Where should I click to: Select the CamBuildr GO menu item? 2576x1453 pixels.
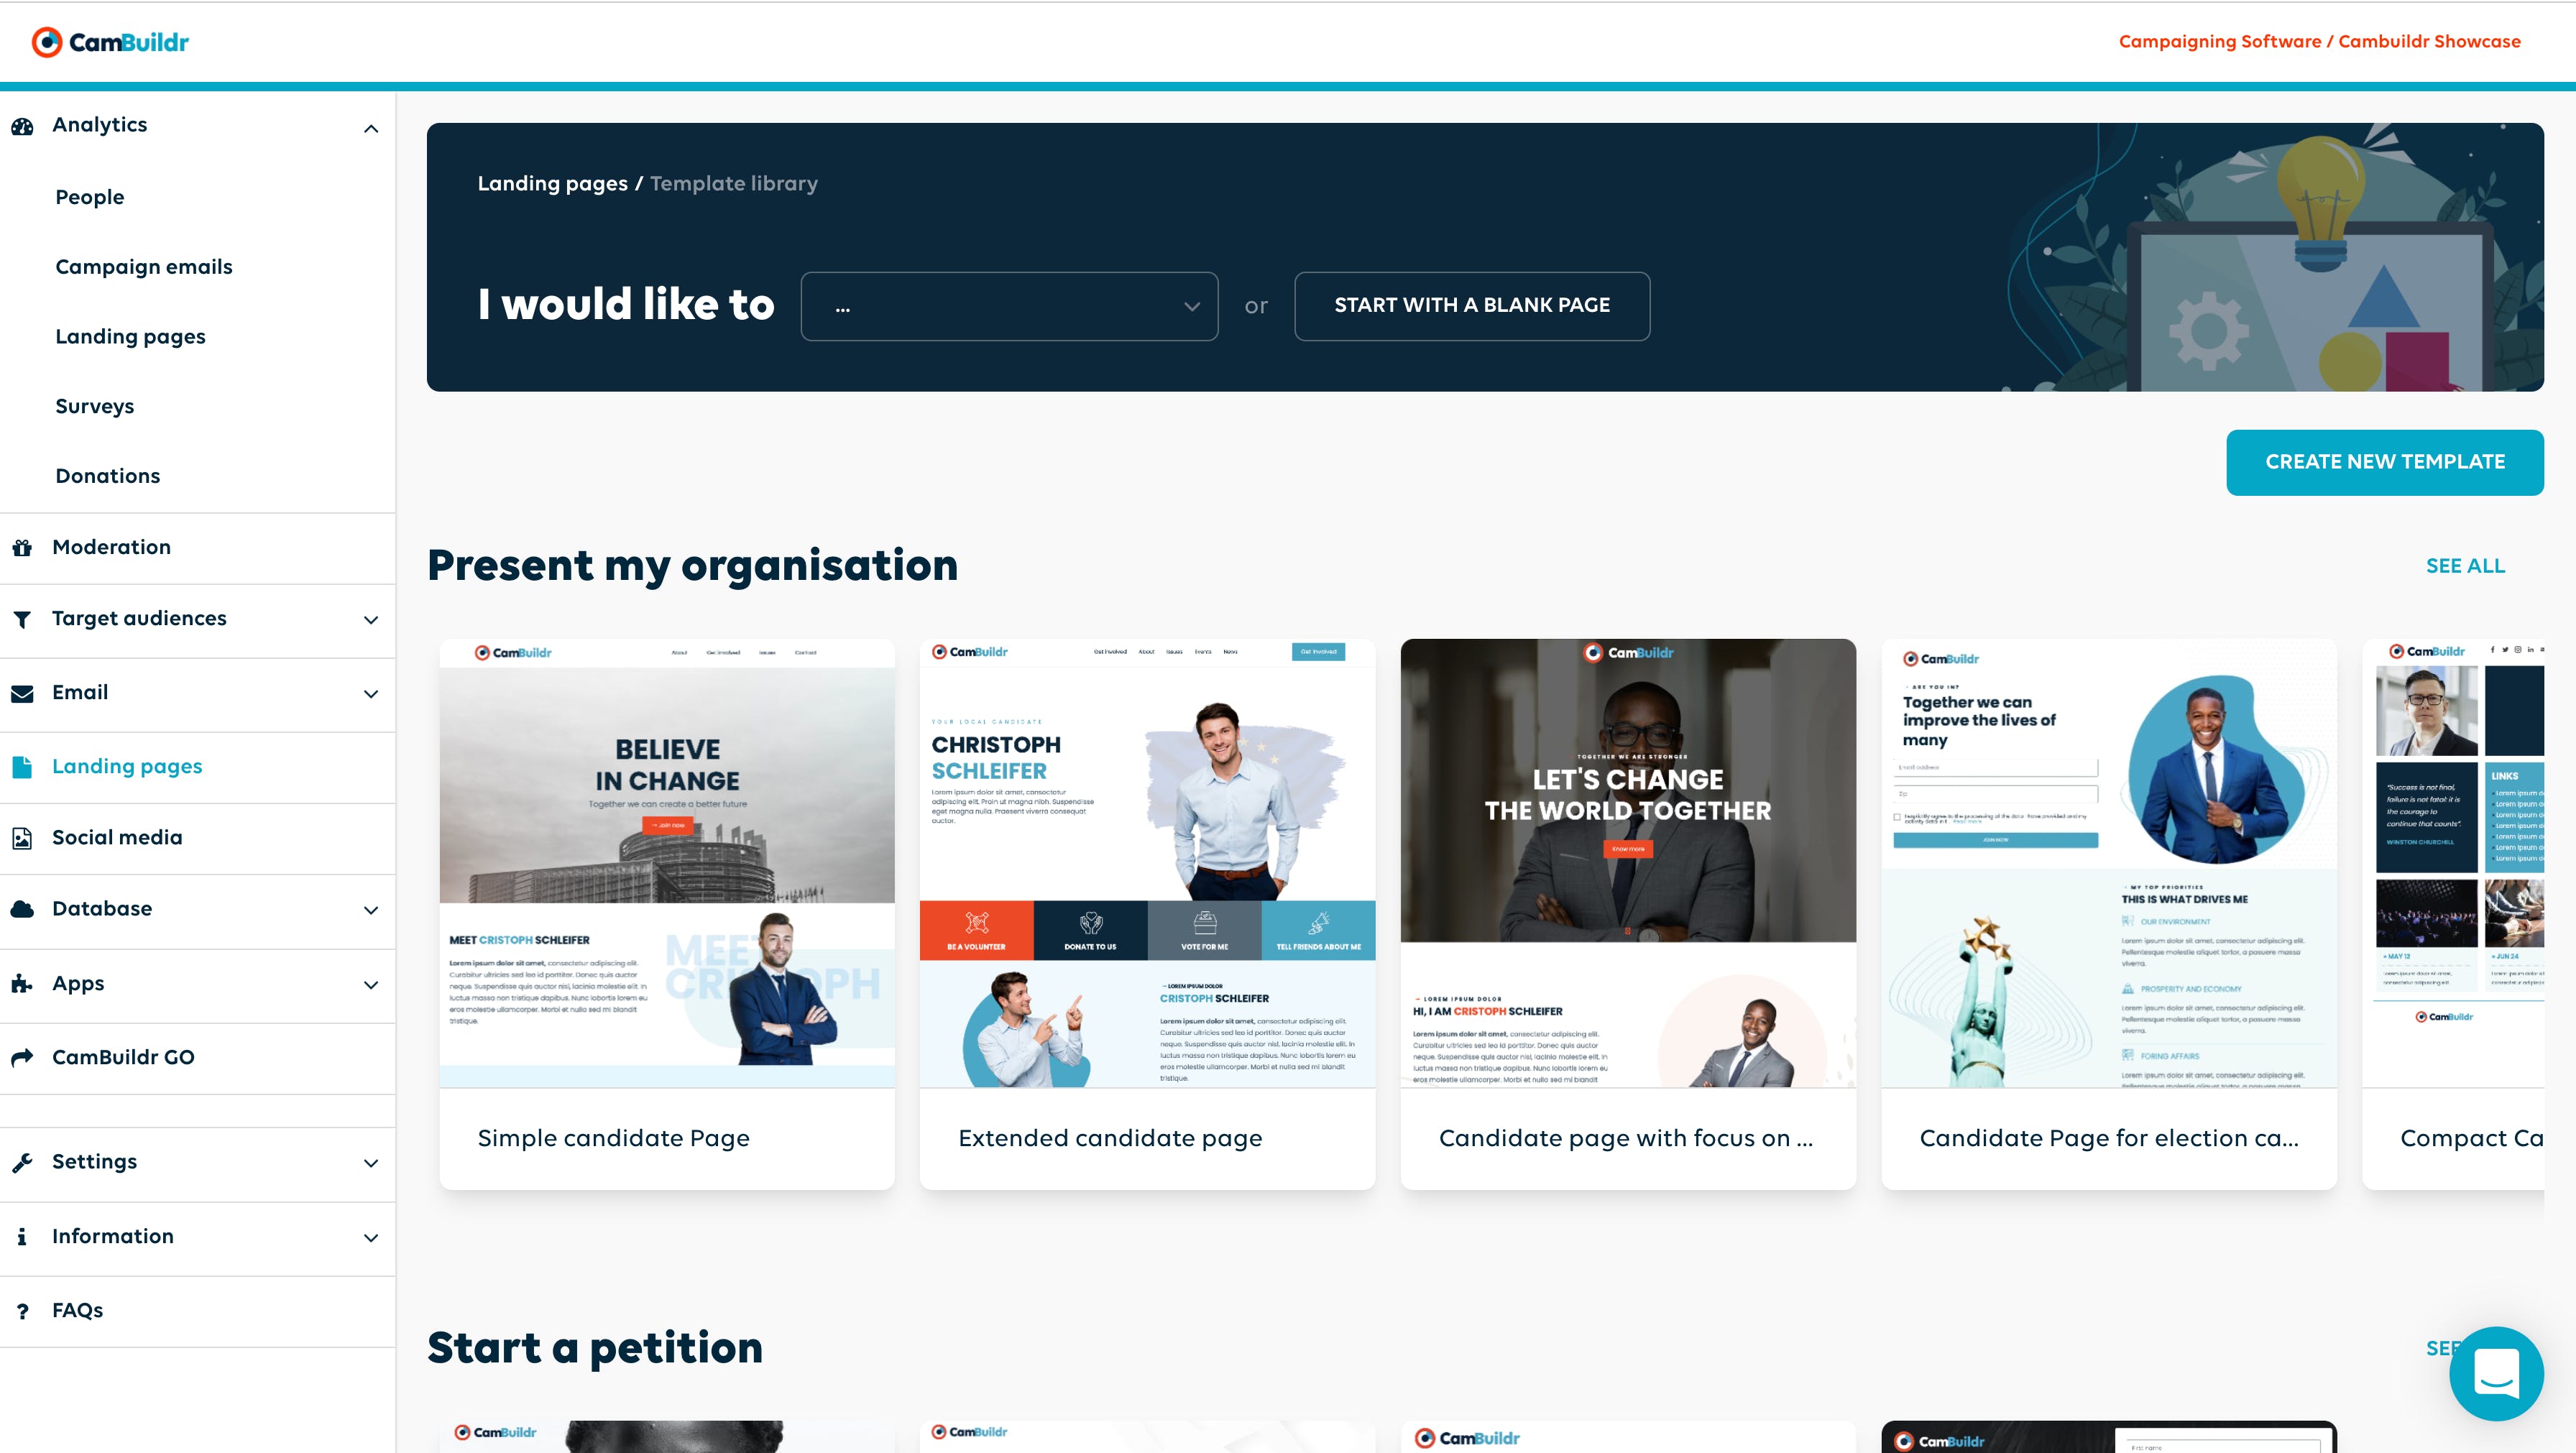[x=198, y=1057]
